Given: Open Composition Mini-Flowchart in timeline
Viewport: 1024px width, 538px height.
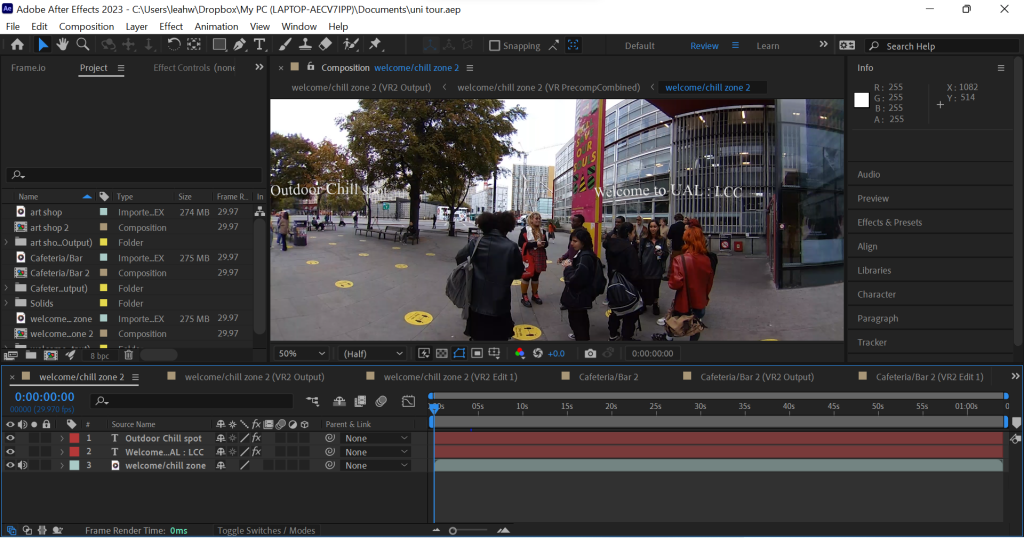Looking at the screenshot, I should click(x=312, y=401).
